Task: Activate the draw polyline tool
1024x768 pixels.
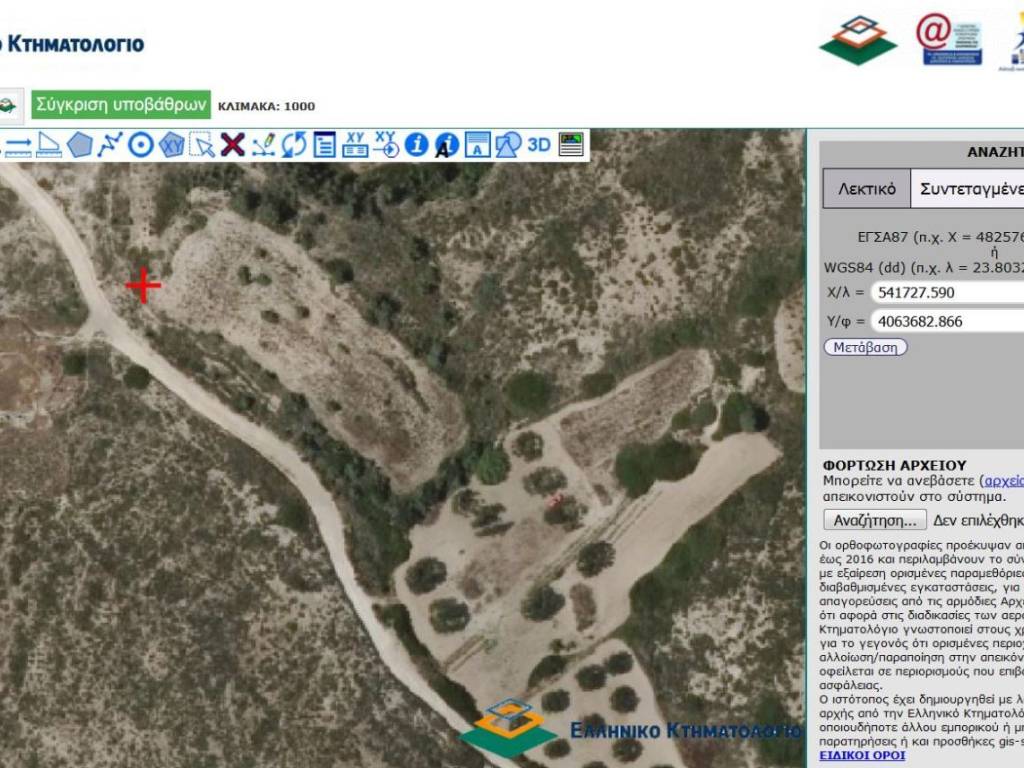Action: [x=110, y=146]
